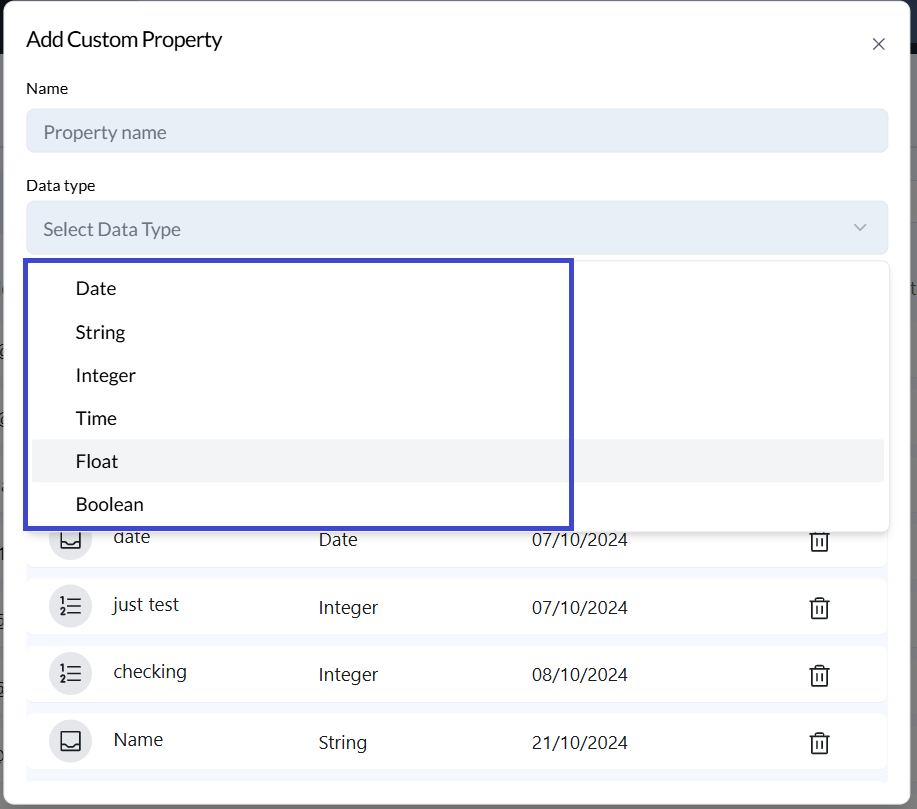The width and height of the screenshot is (917, 809).
Task: Click the 'checking' property row name
Action: (150, 672)
